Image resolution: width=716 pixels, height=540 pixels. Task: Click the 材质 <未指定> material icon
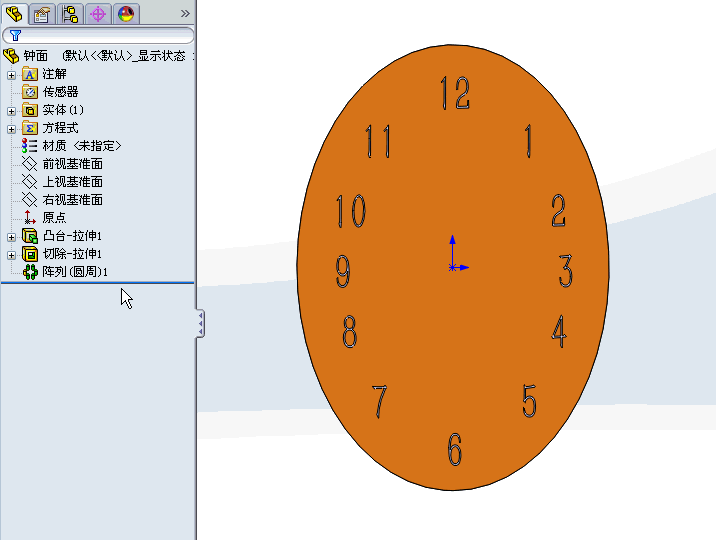(x=30, y=146)
